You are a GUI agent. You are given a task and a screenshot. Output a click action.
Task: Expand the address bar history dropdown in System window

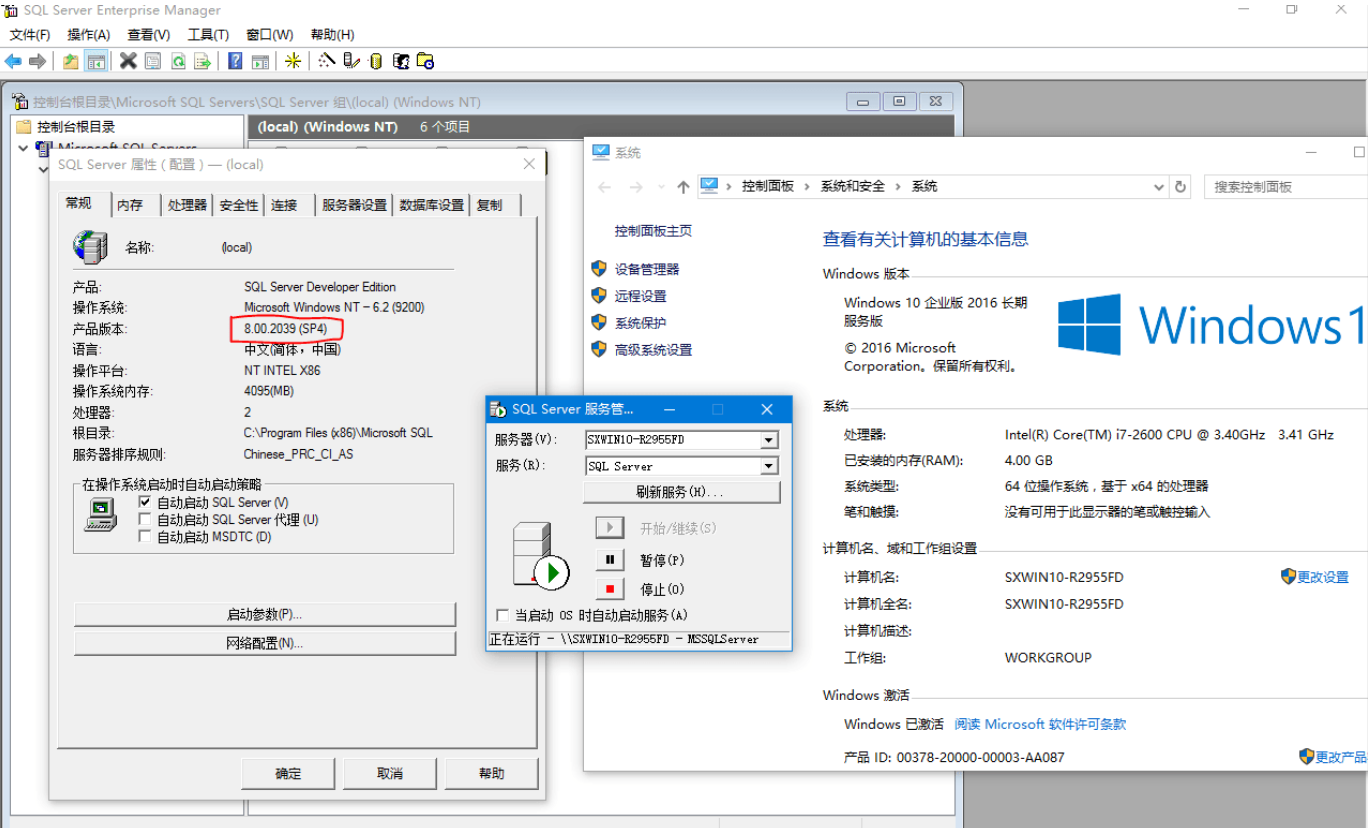pos(1159,187)
